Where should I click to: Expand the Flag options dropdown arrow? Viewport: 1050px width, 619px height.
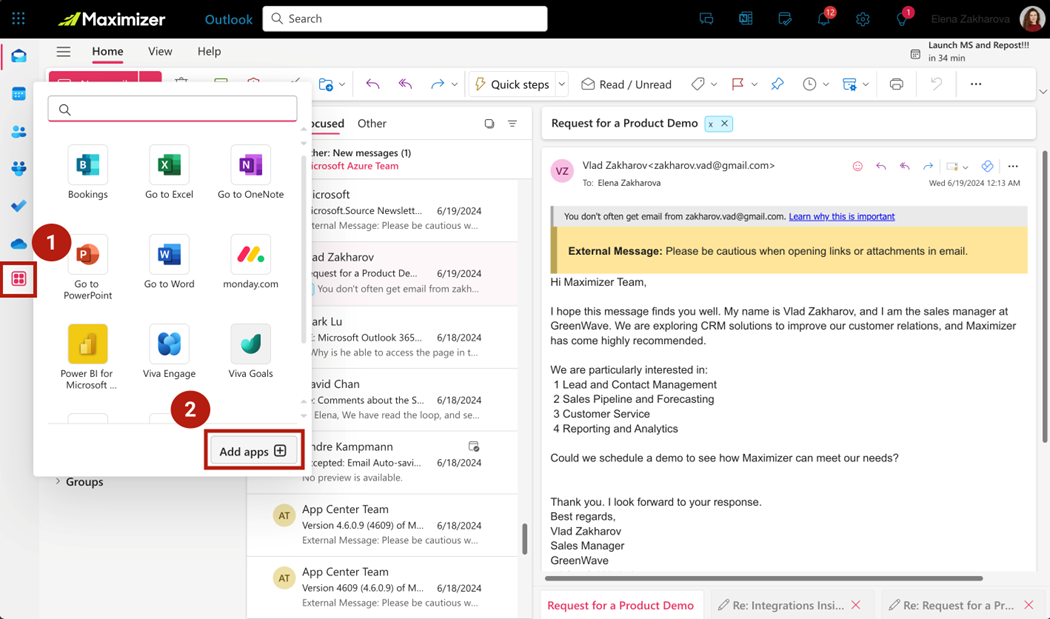[754, 84]
